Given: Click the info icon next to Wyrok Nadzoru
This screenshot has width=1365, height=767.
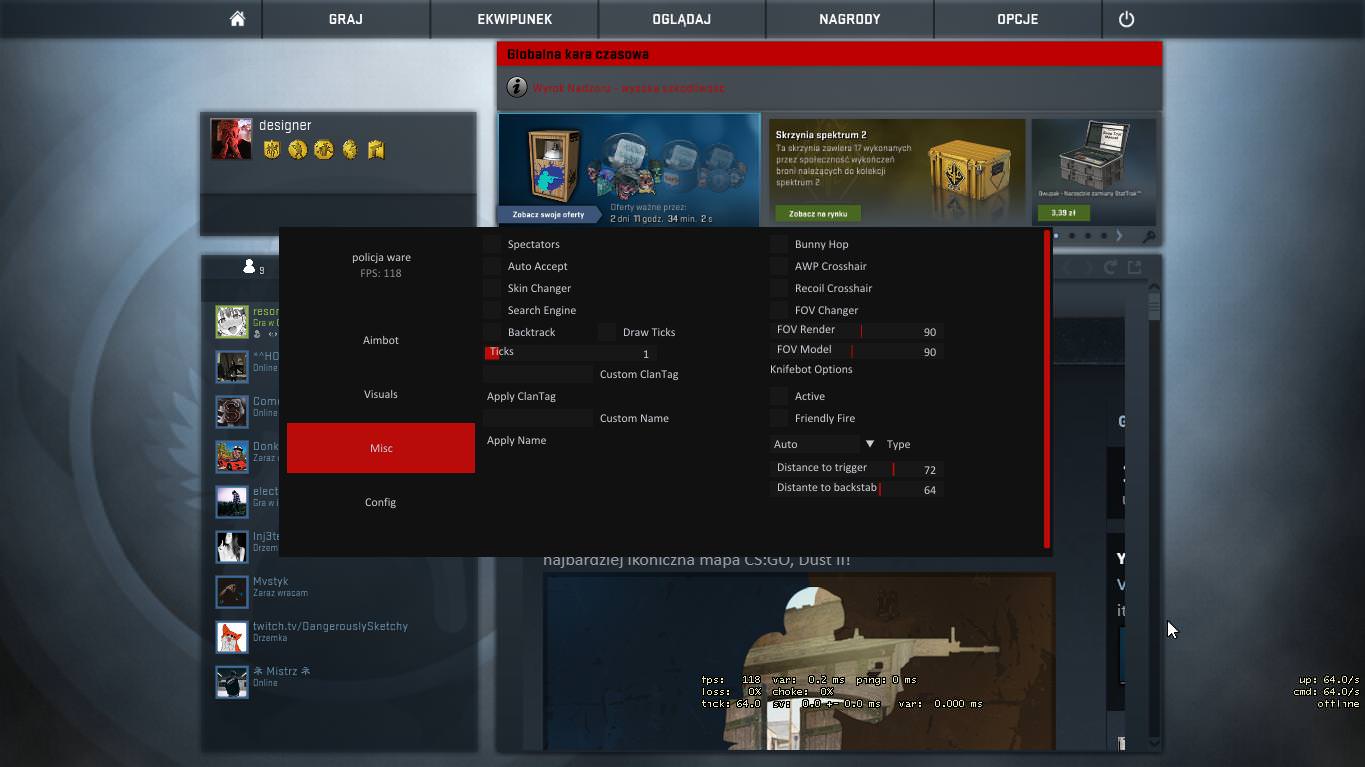Looking at the screenshot, I should click(516, 87).
